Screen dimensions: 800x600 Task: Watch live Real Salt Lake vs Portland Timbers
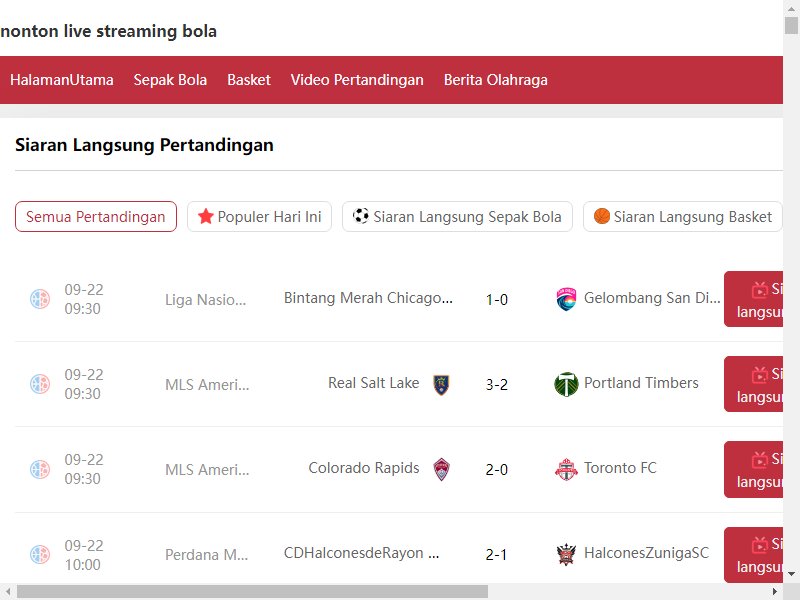pyautogui.click(x=754, y=384)
